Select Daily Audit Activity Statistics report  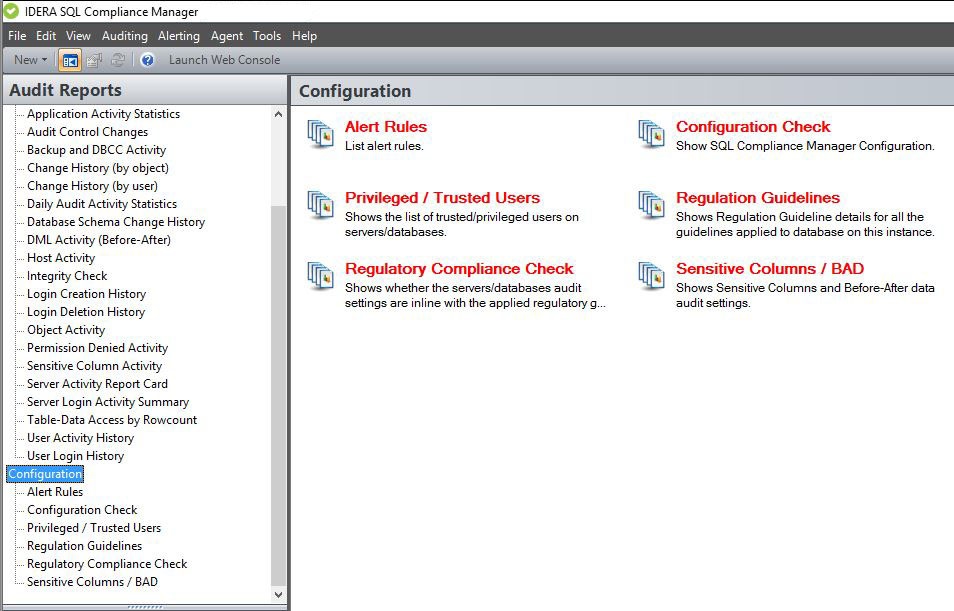(x=102, y=204)
